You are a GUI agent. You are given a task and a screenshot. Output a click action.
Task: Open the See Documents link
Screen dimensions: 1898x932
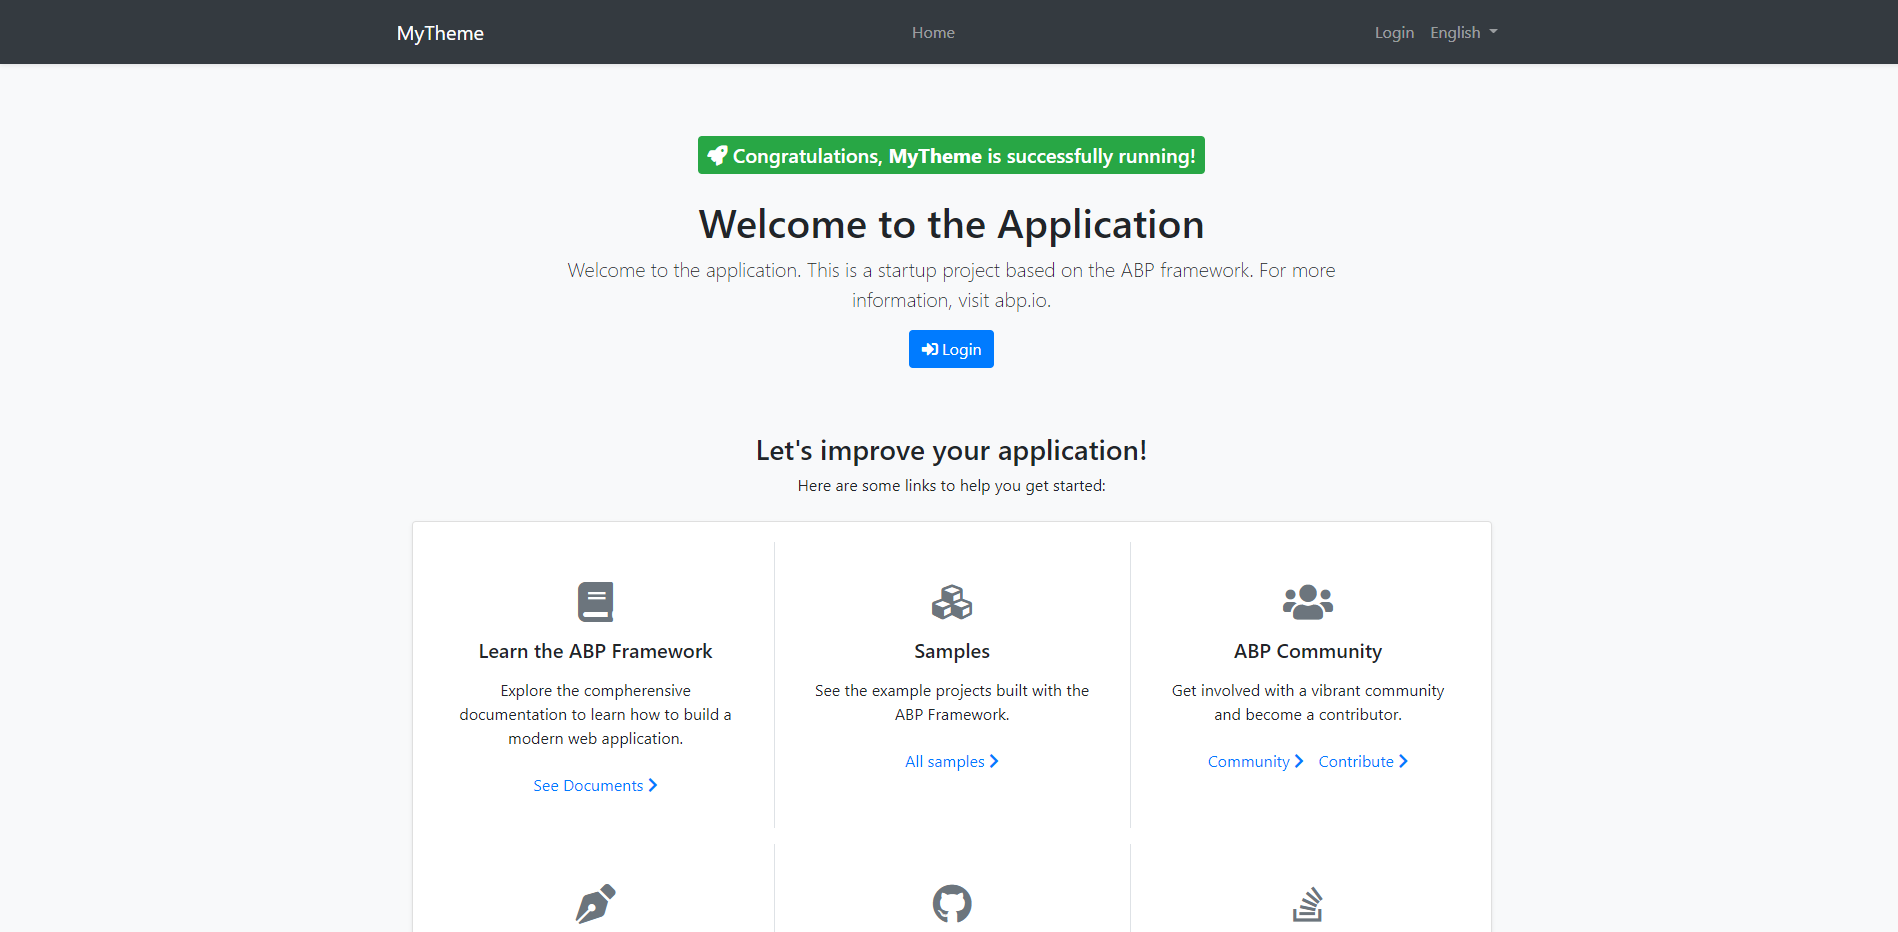point(595,786)
